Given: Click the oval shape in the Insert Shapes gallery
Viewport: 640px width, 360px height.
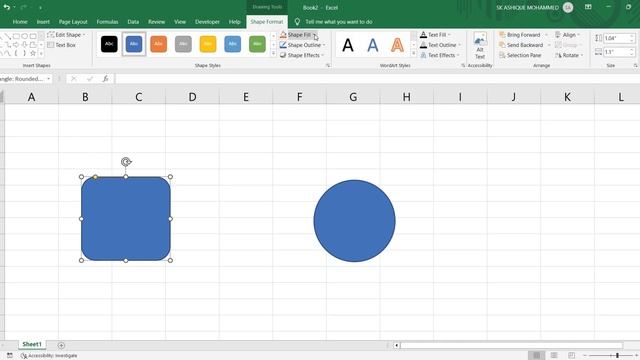Looking at the screenshot, I should pos(24,36).
